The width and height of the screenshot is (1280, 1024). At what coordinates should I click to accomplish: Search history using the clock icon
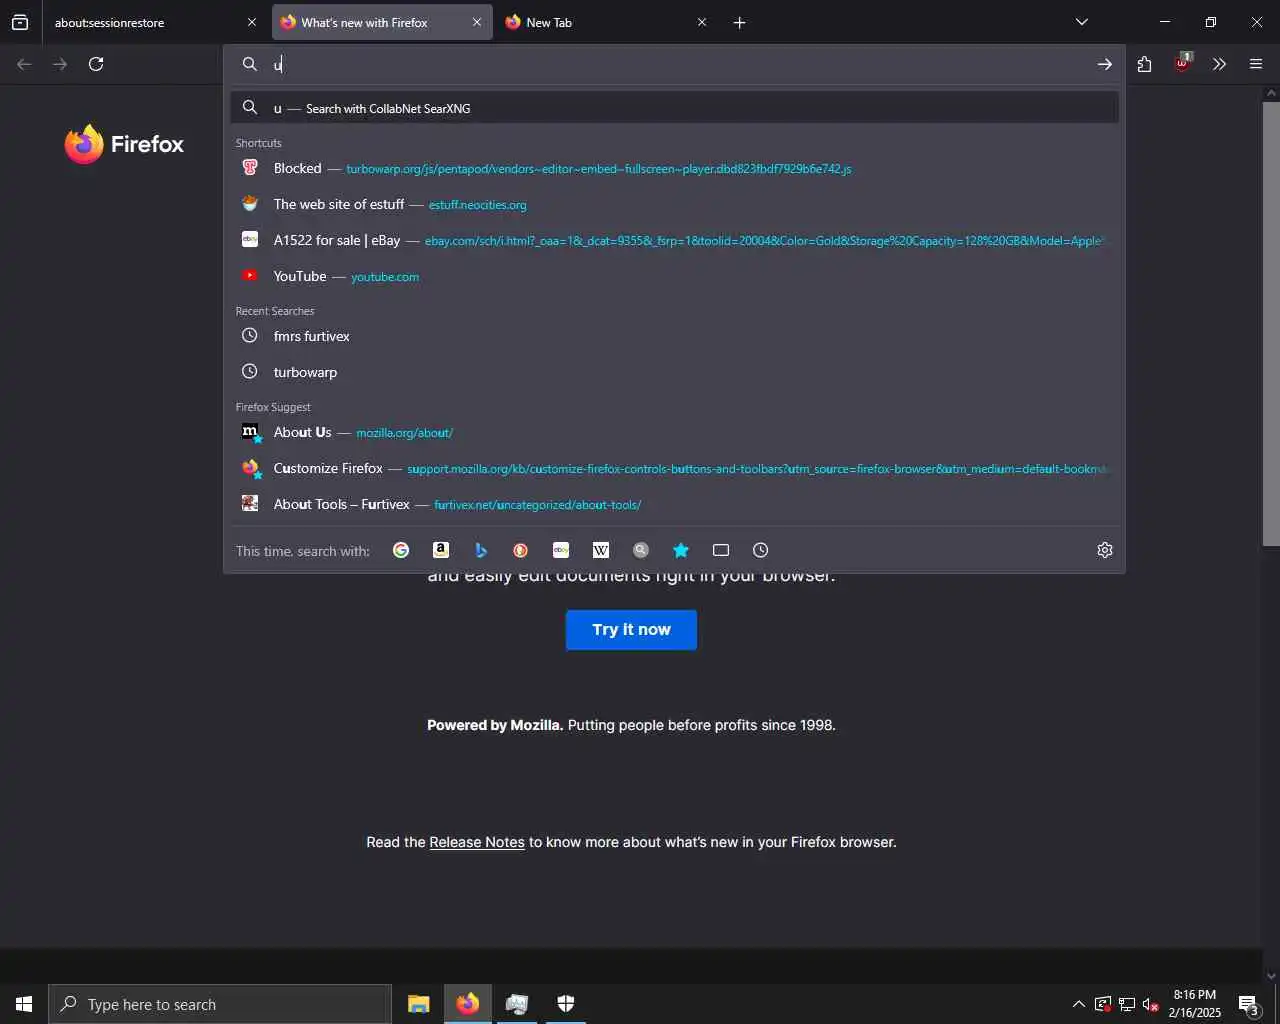point(761,550)
